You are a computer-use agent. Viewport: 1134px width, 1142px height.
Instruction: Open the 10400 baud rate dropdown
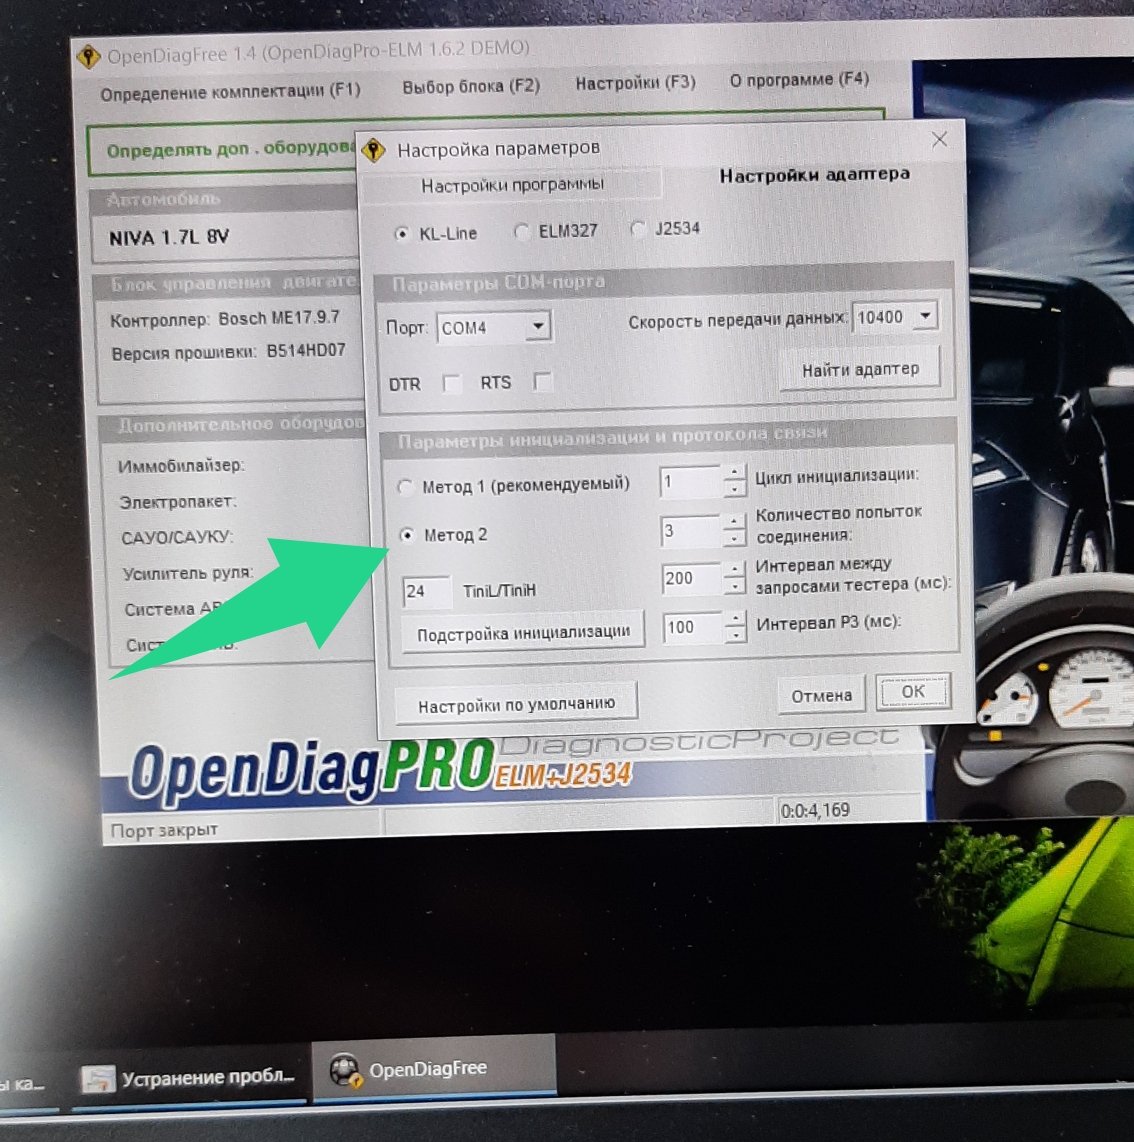[x=925, y=316]
